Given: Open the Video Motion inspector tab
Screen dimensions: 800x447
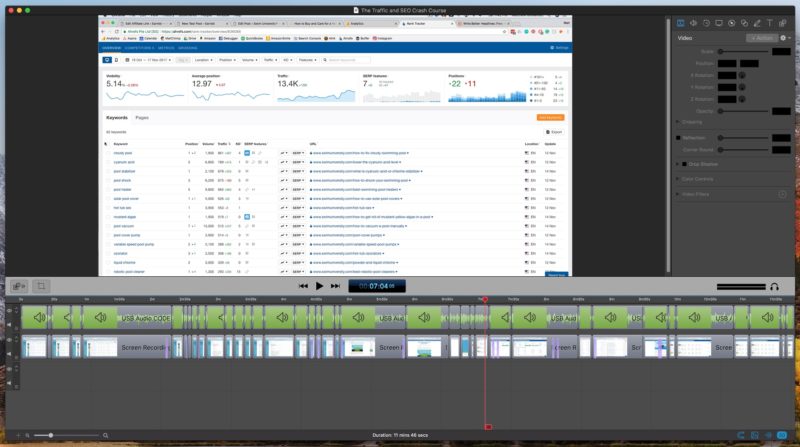Looking at the screenshot, I should 706,23.
